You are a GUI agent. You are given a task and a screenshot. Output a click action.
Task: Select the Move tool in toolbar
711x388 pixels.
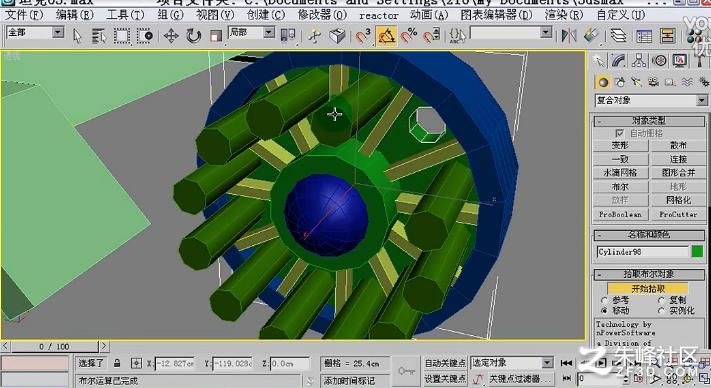171,36
